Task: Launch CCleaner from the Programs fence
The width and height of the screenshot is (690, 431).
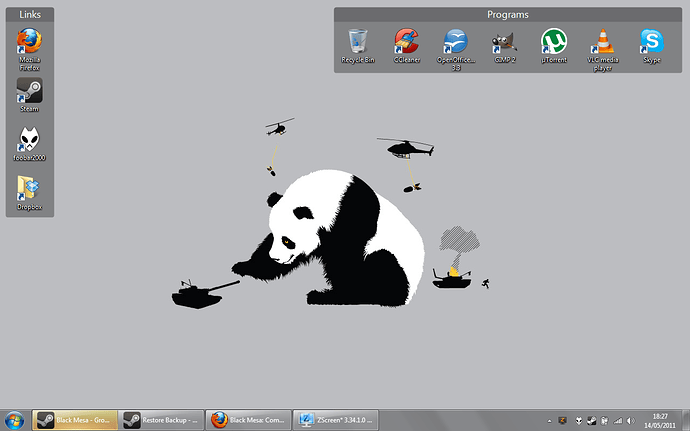Action: click(x=406, y=42)
